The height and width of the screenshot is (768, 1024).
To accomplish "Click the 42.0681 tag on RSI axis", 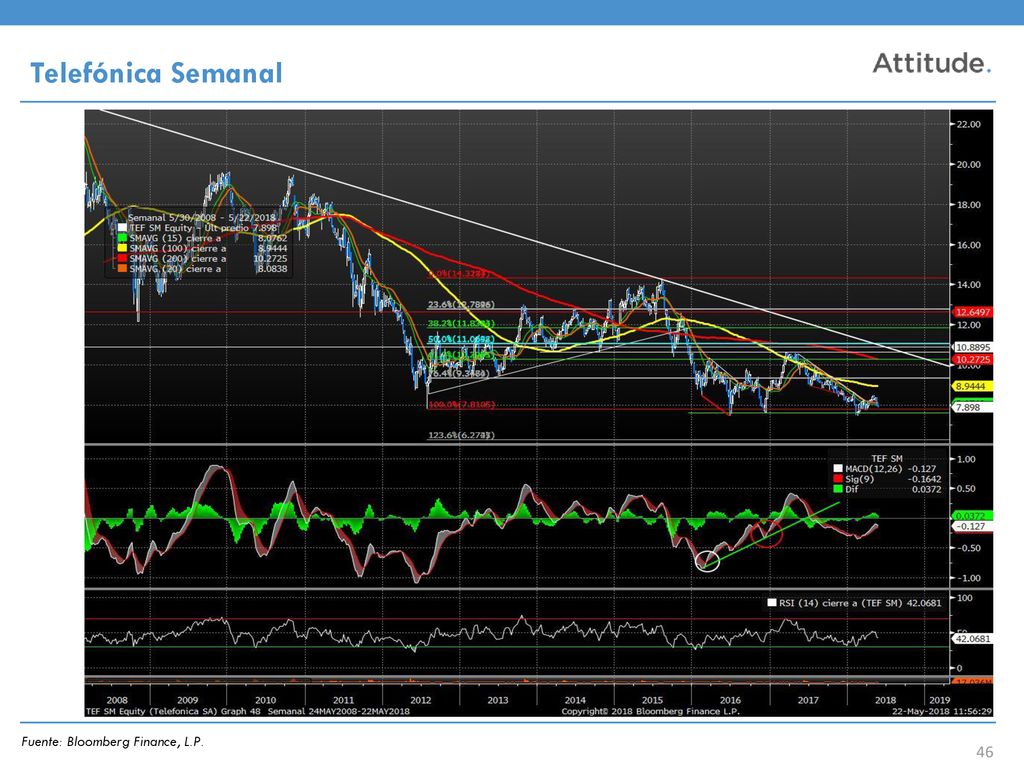I will pyautogui.click(x=973, y=639).
